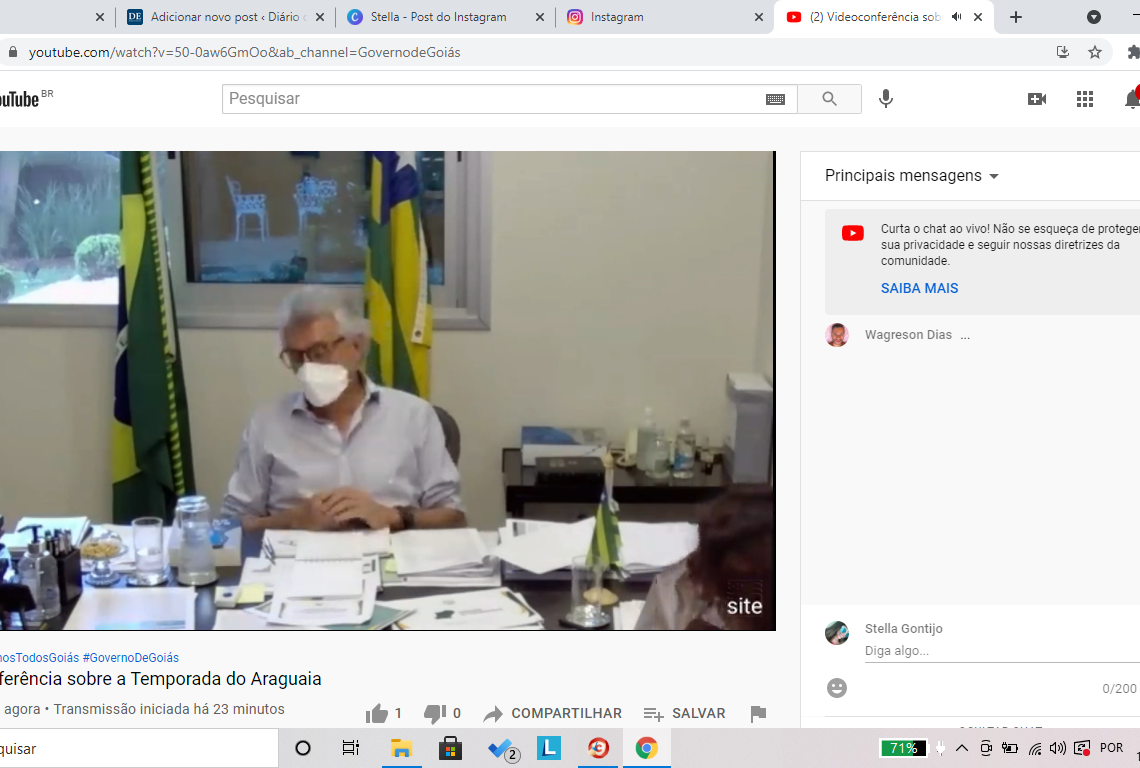Start voice search with the microphone icon
The height and width of the screenshot is (768, 1140).
pyautogui.click(x=886, y=99)
